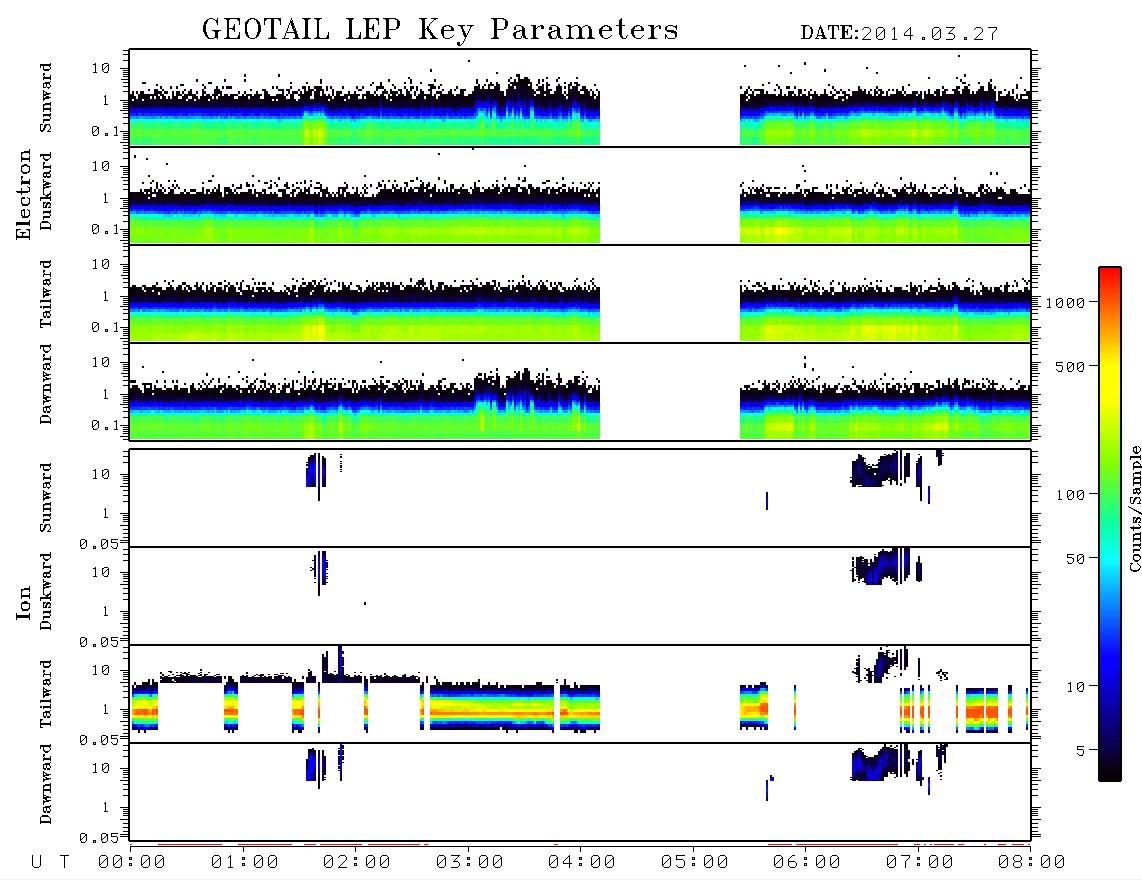
Task: Click the Electron Dawnward spectrogram panel
Action: [580, 391]
